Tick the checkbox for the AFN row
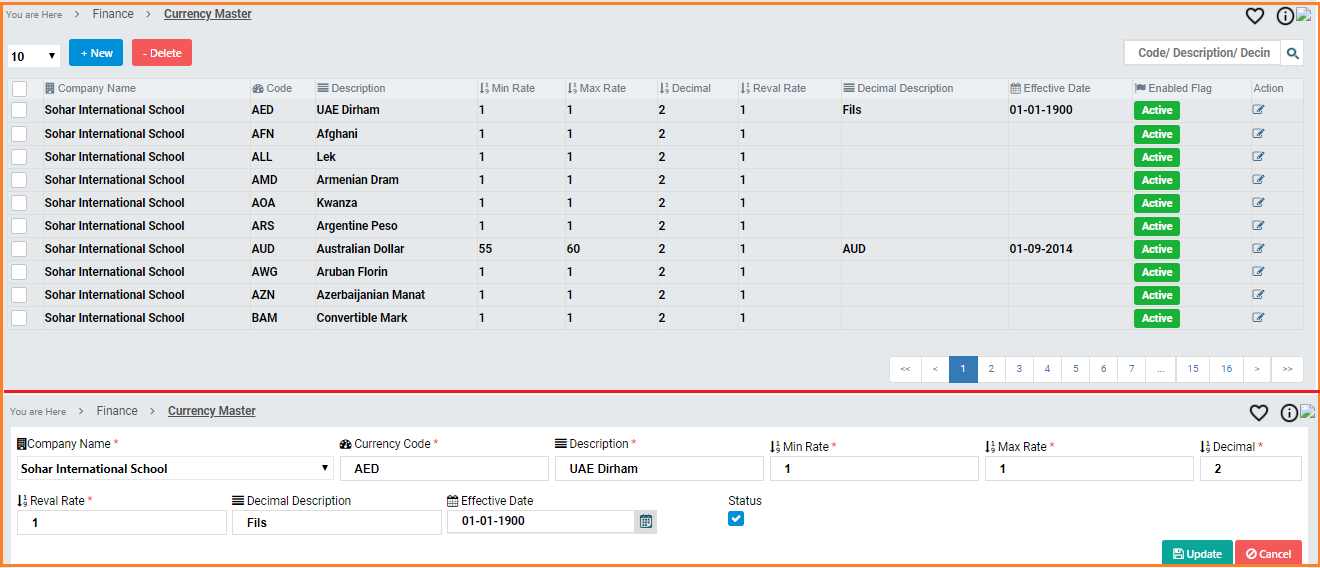This screenshot has height=568, width=1320. [x=19, y=134]
